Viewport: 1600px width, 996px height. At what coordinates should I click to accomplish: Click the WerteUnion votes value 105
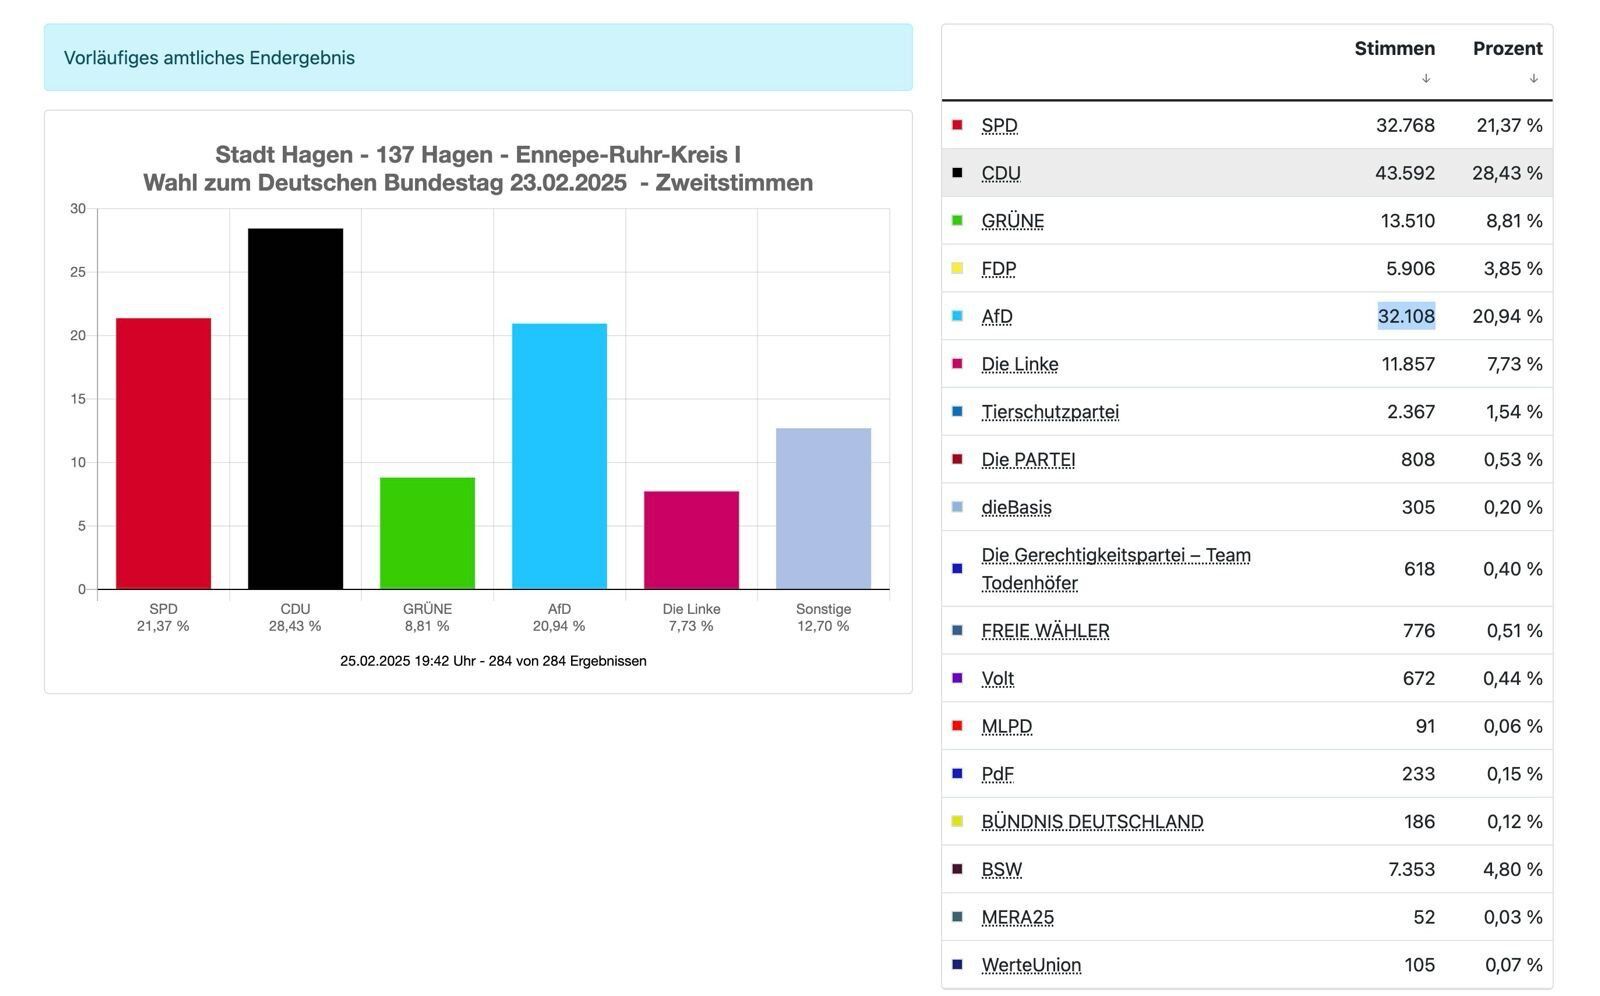(x=1419, y=966)
